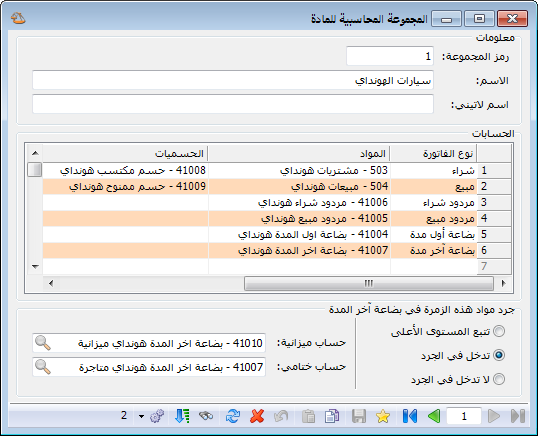Screen dimensions: 539x437
Task: Select the 'تتبع المستوى الأعلى' radio option
Action: (x=499, y=331)
